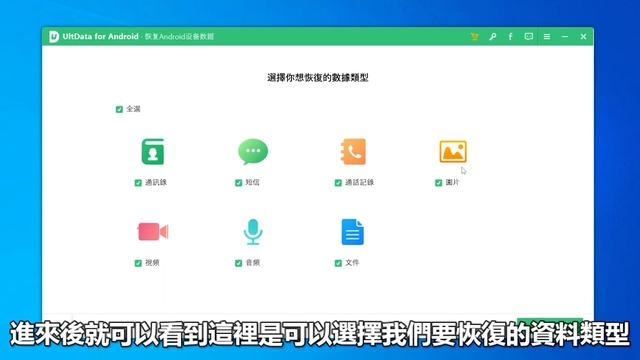Uncheck the Contacts (通訊錄) checkbox

click(138, 183)
